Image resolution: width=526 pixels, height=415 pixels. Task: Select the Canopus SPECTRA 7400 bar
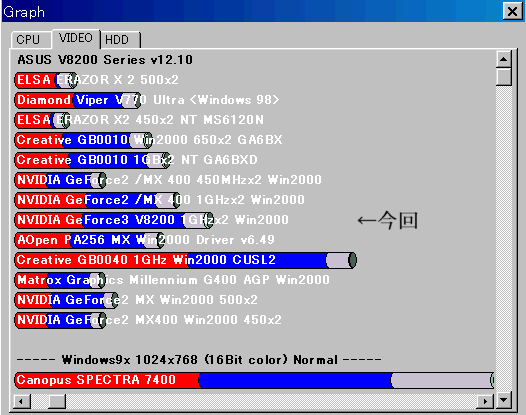(254, 380)
